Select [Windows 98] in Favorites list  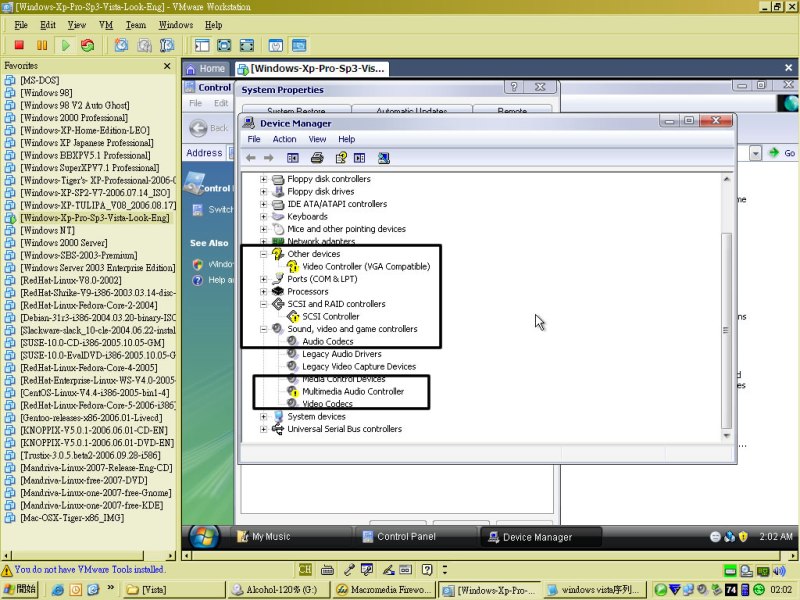46,93
